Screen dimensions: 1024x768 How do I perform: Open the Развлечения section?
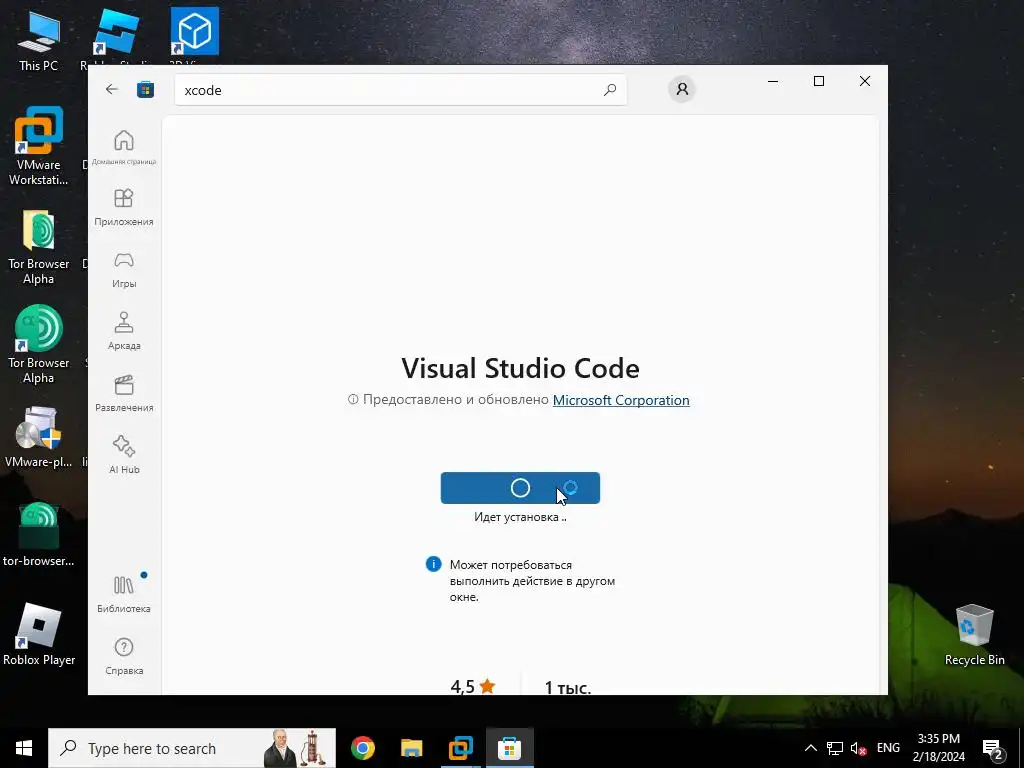click(124, 394)
